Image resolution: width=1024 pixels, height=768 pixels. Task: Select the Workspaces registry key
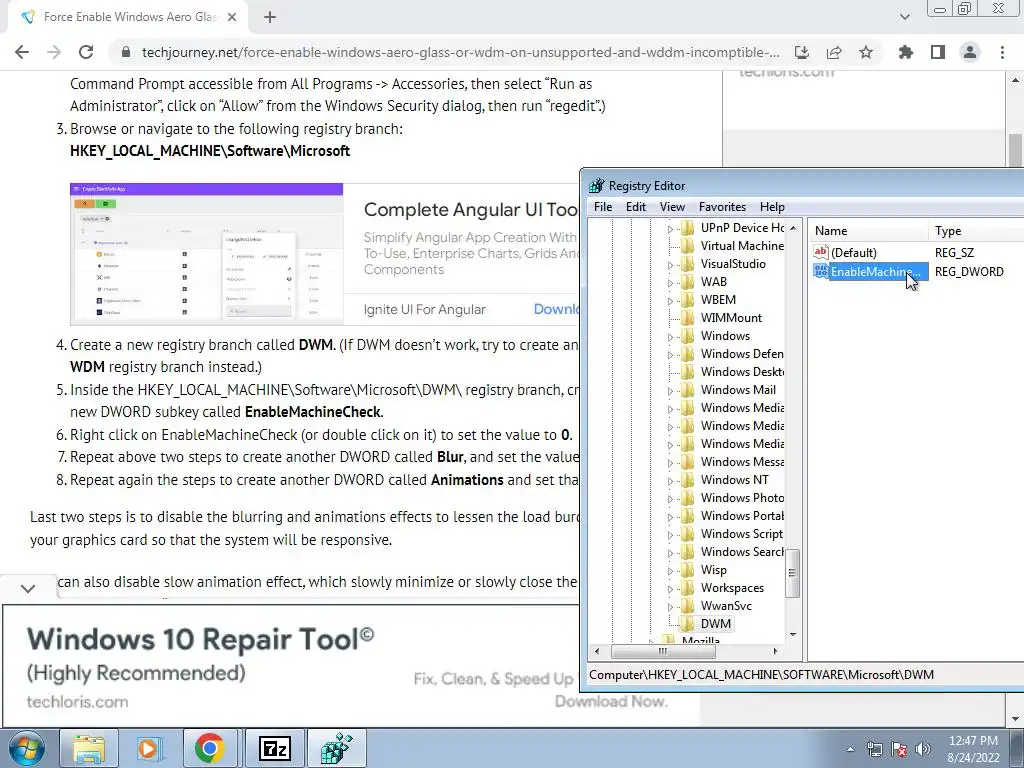732,588
